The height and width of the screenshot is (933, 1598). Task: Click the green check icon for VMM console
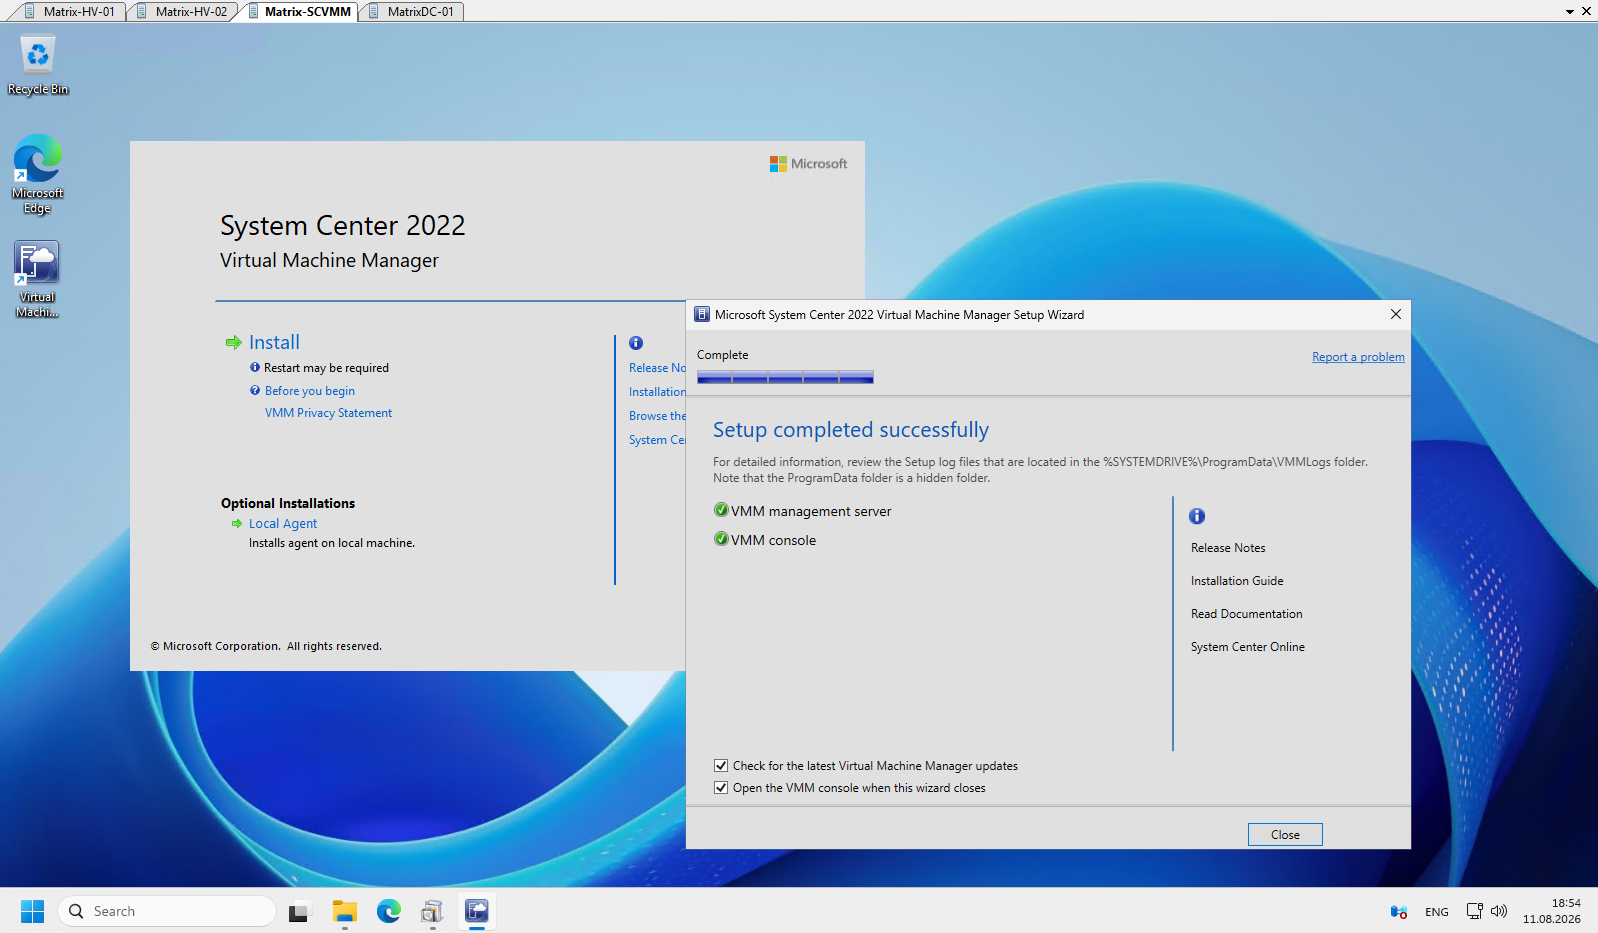tap(721, 539)
